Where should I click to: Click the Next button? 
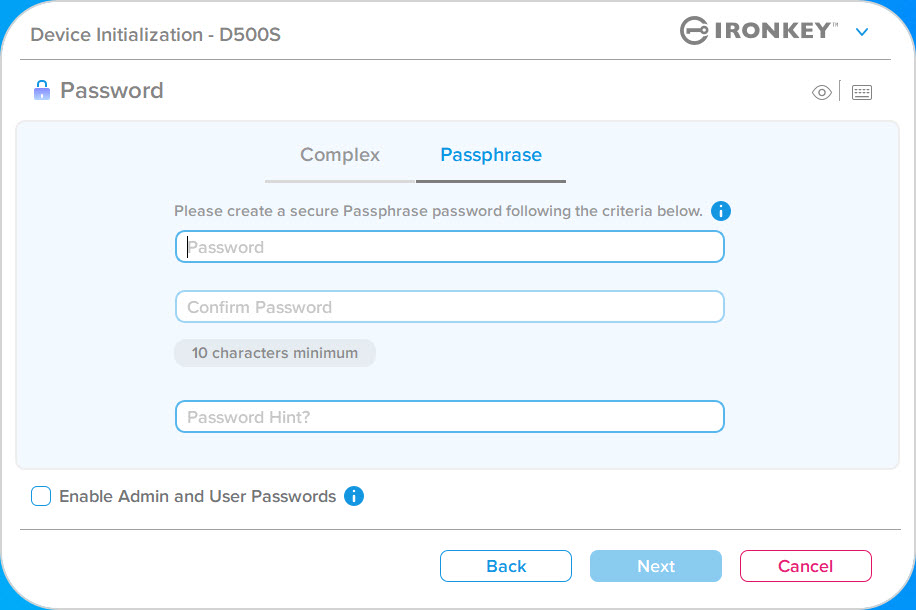656,566
